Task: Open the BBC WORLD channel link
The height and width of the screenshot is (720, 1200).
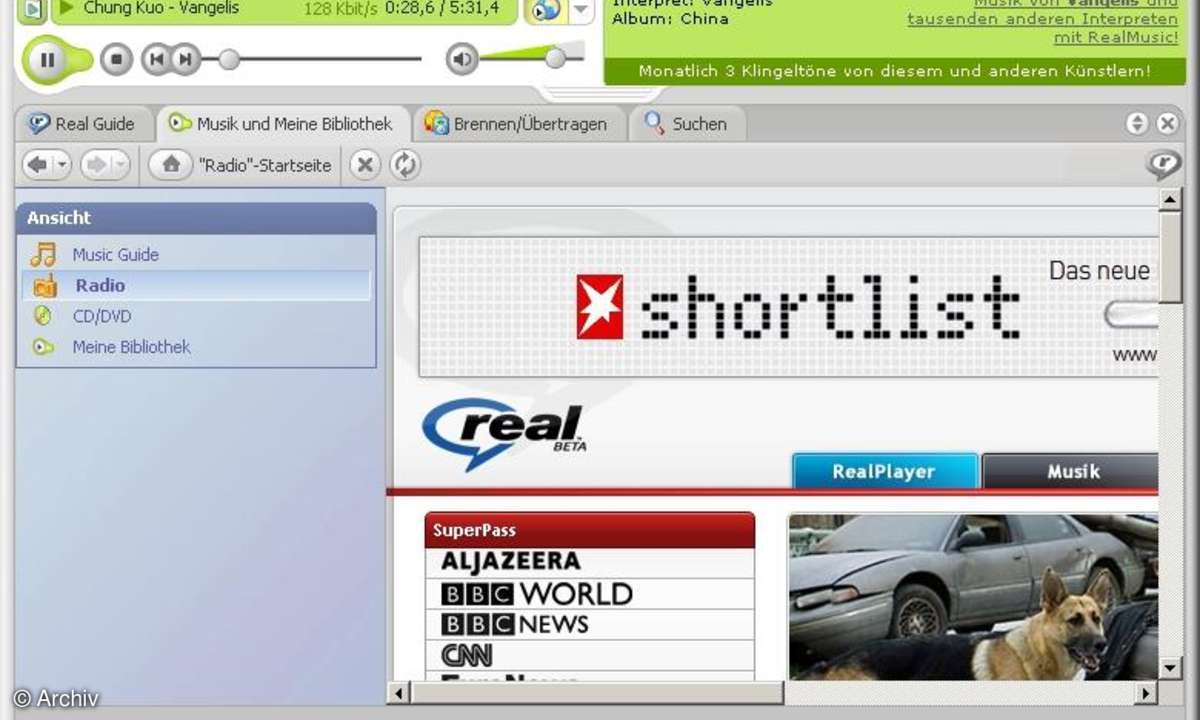Action: tap(536, 593)
